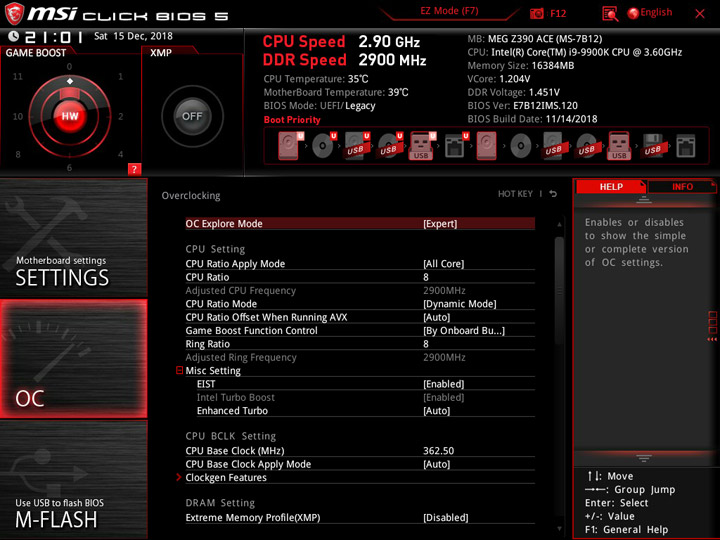Click the Adjusted Ring Frequency row
The width and height of the screenshot is (720, 540).
pos(360,357)
